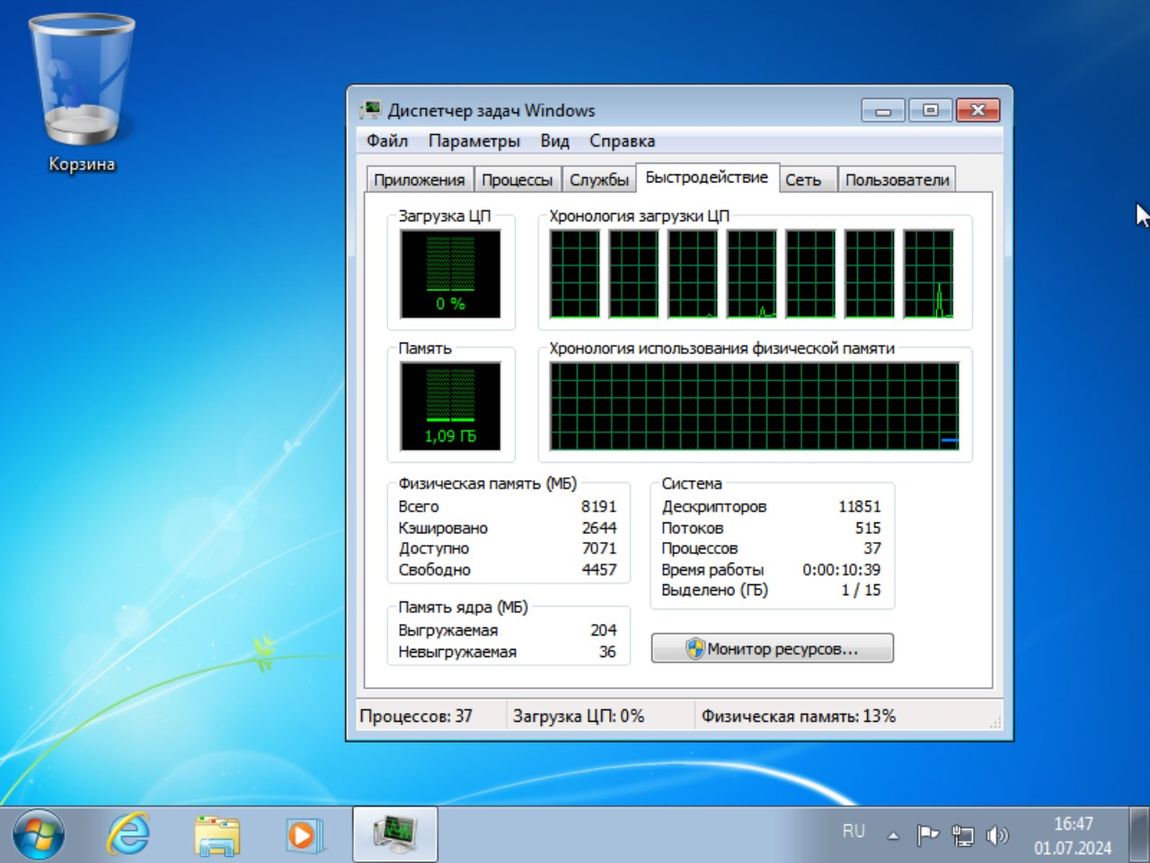Switch to the Процессы tab
This screenshot has width=1150, height=863.
tap(517, 179)
